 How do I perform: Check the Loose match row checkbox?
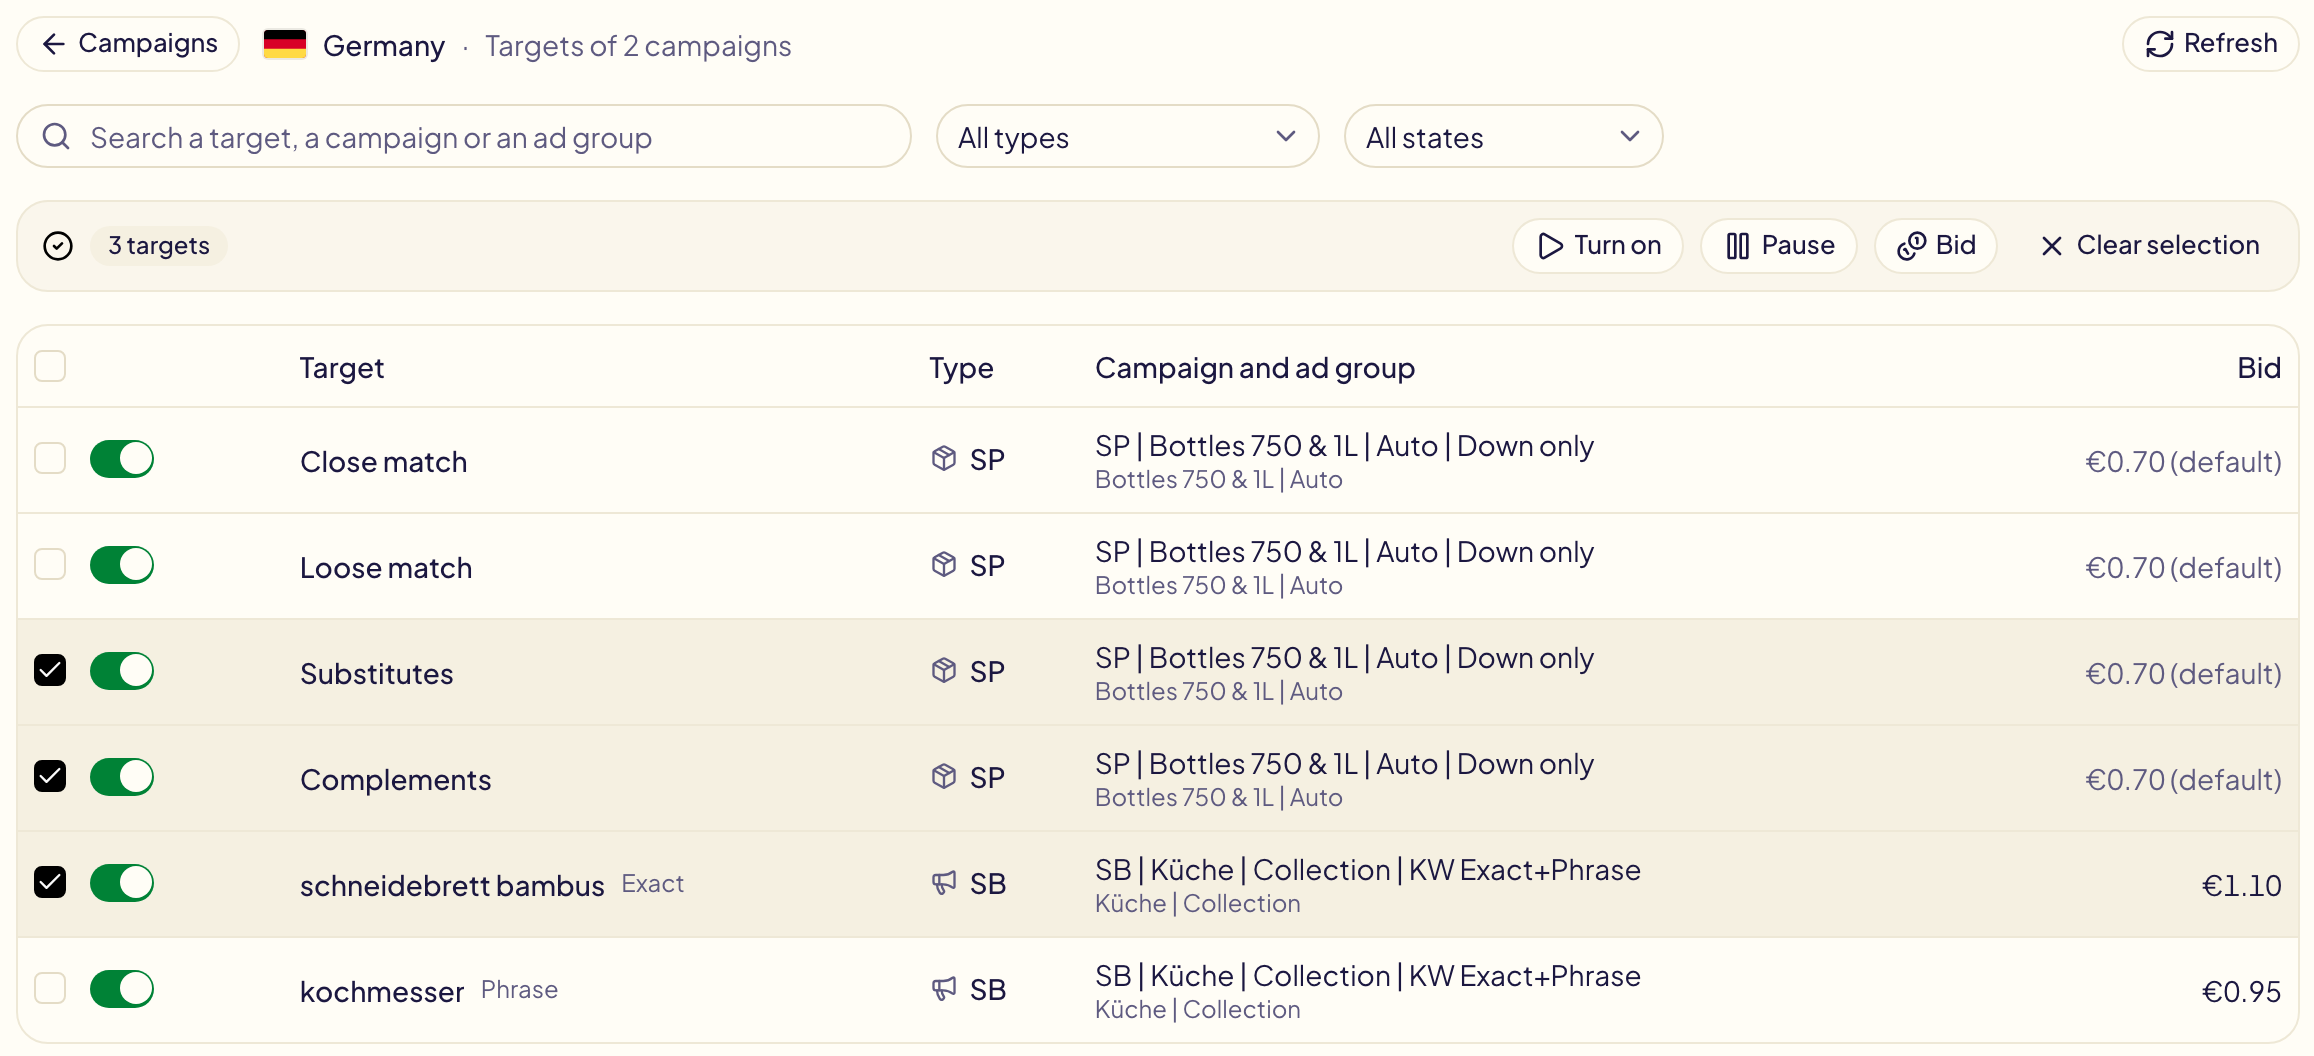click(x=50, y=564)
